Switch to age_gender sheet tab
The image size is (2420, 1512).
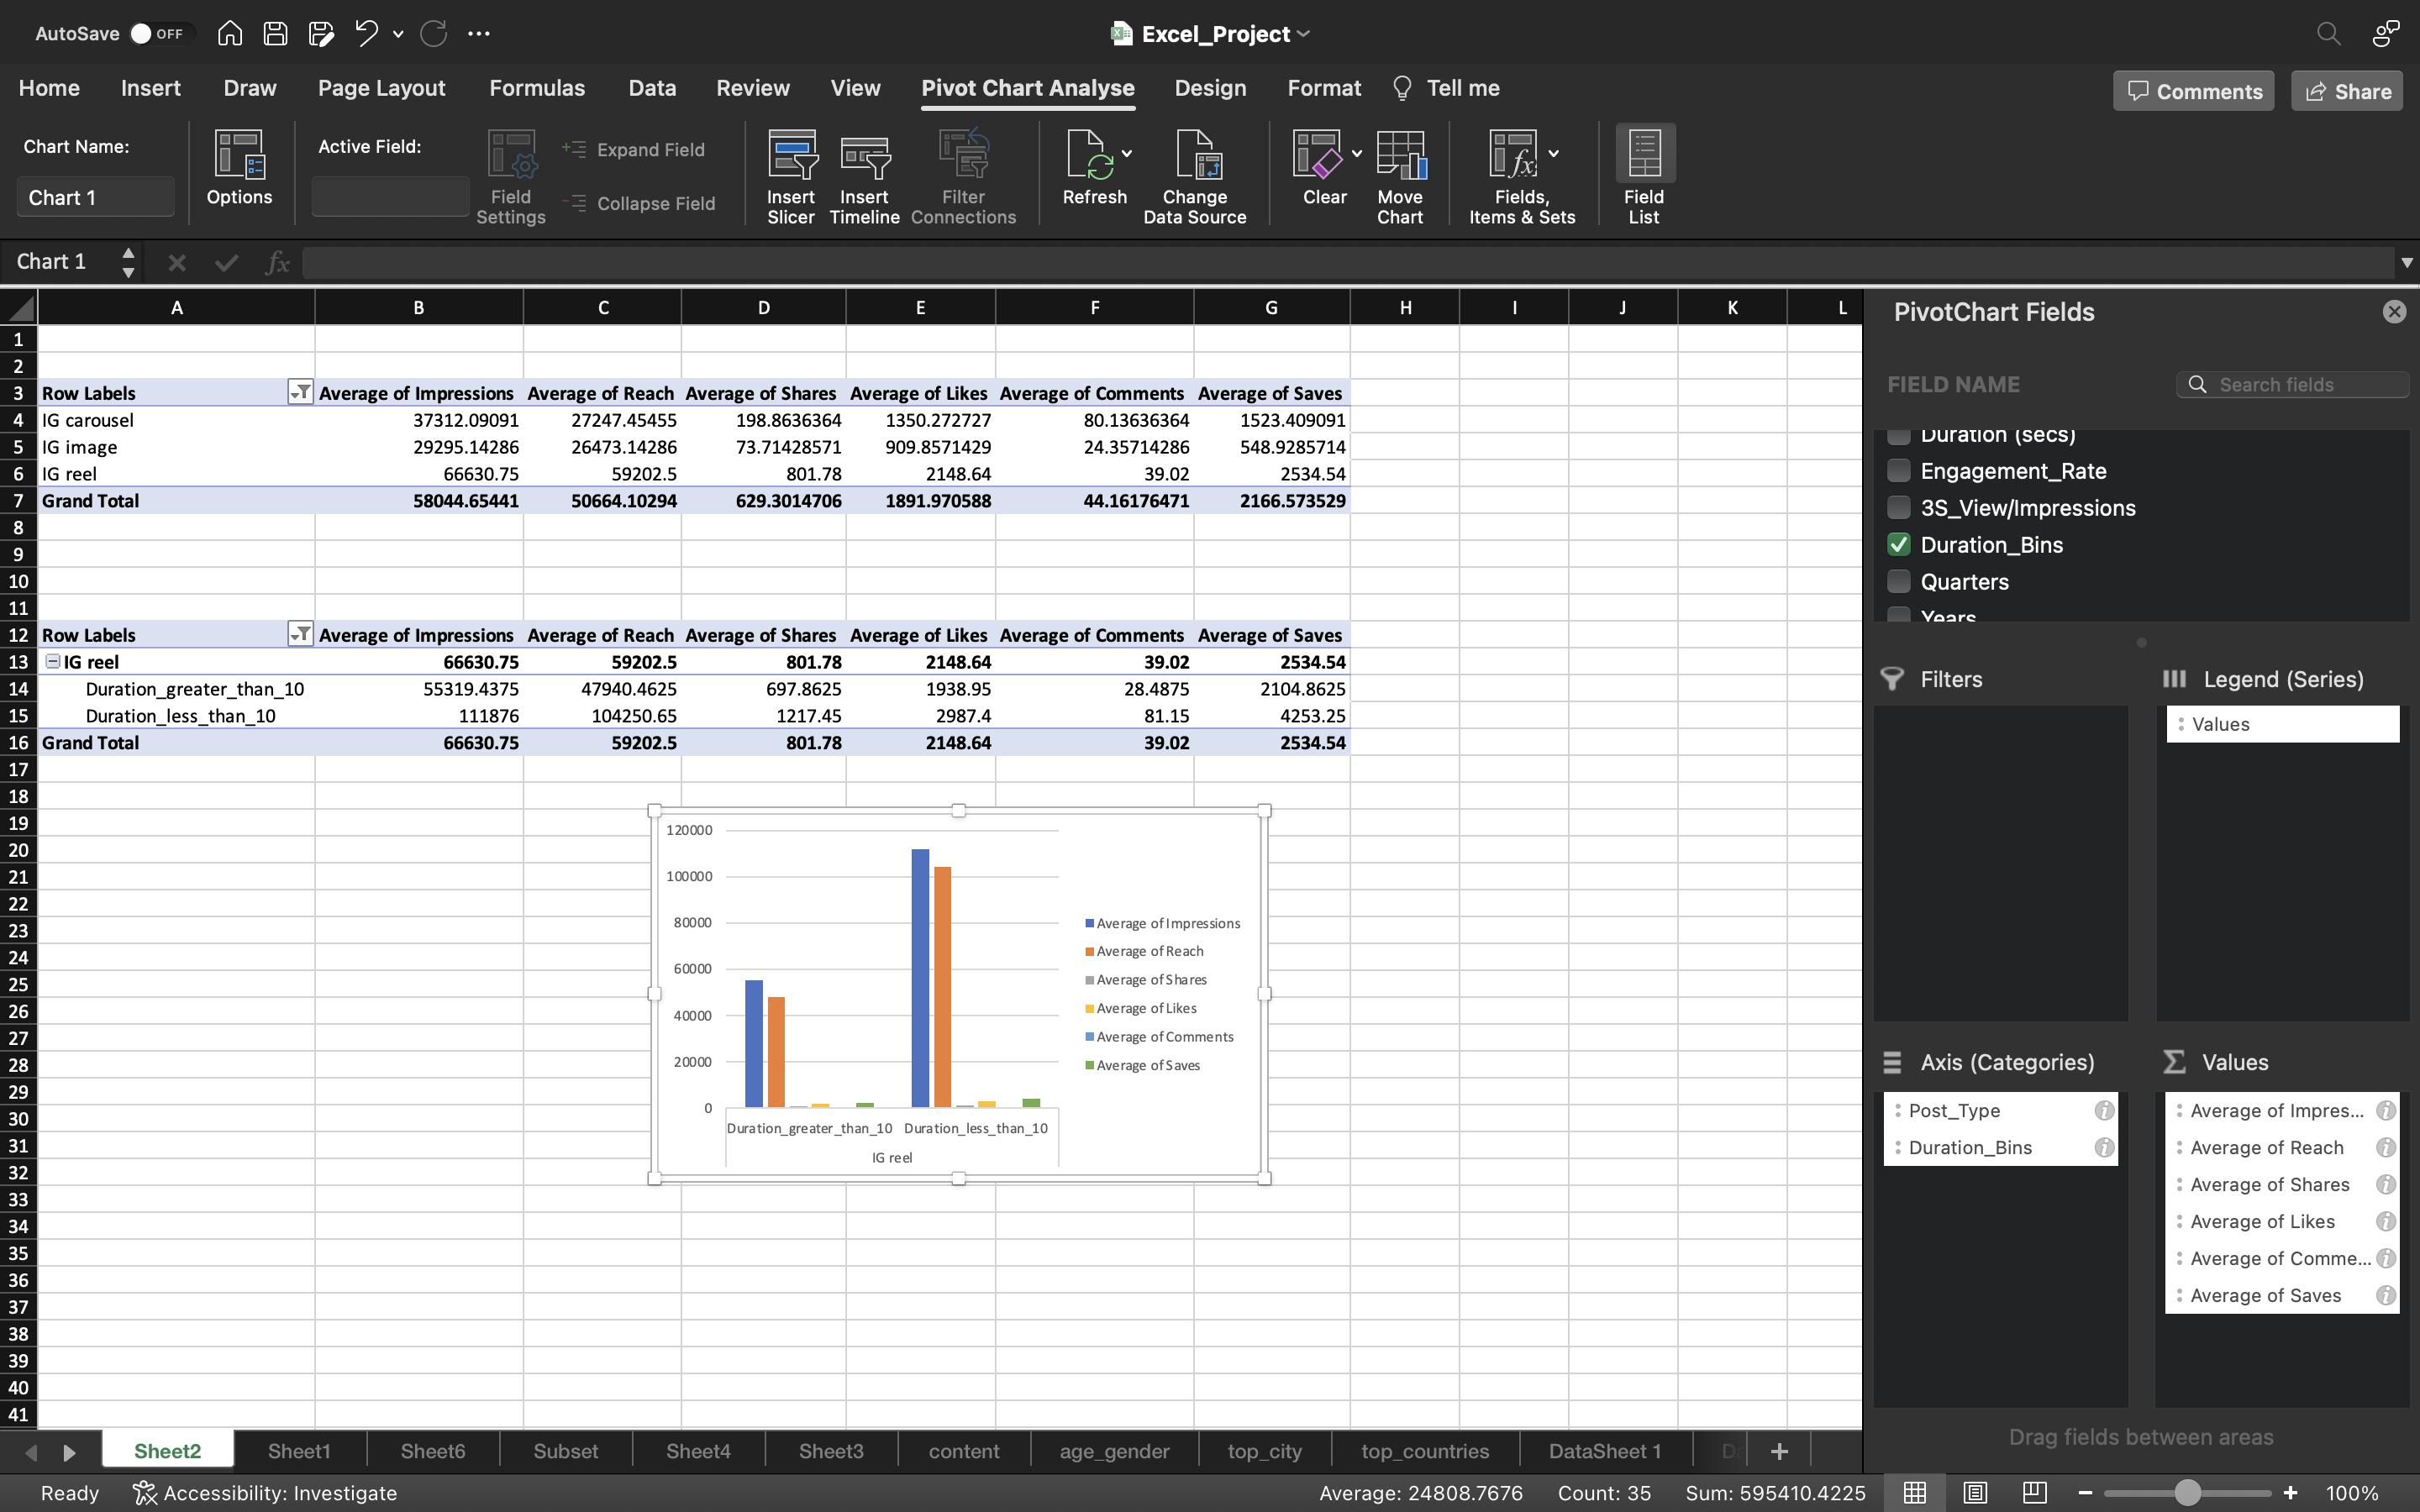point(1114,1451)
